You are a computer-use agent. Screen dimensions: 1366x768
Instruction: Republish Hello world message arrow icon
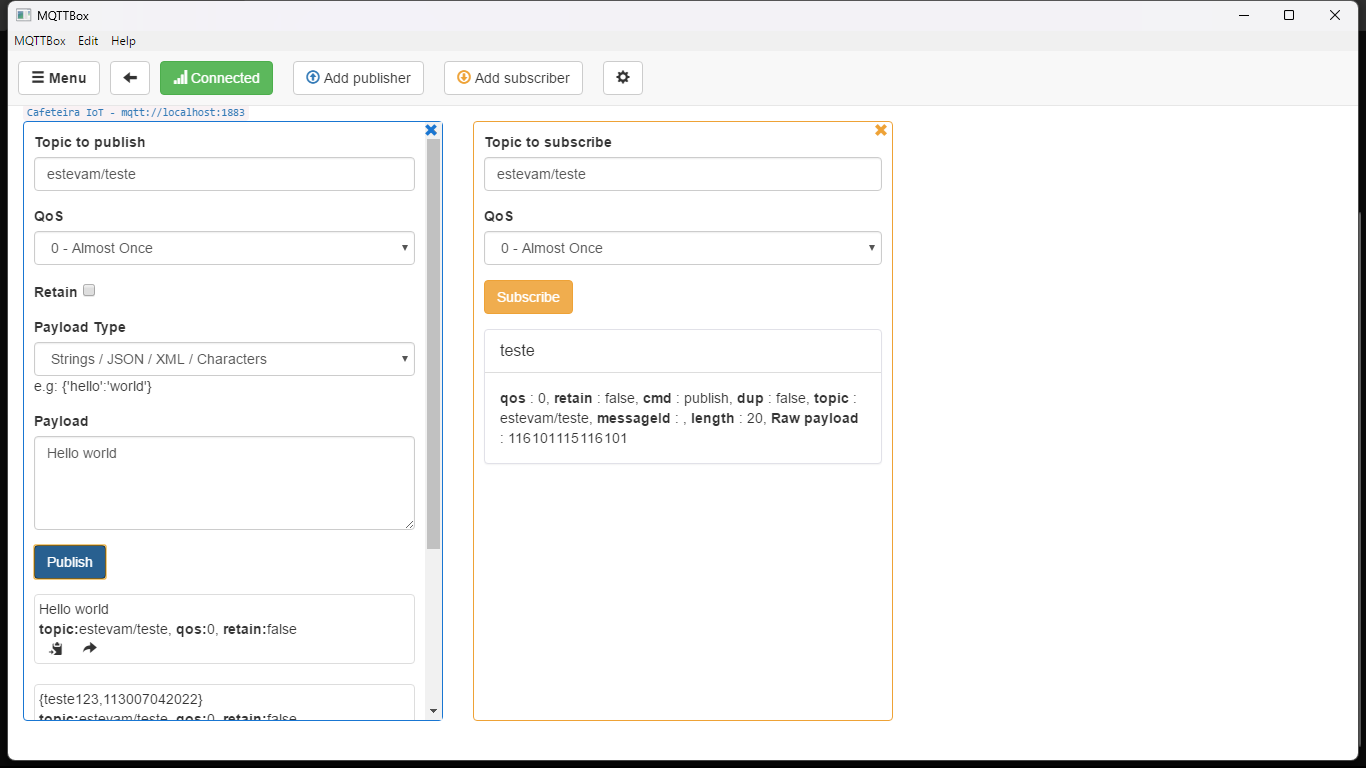click(90, 649)
